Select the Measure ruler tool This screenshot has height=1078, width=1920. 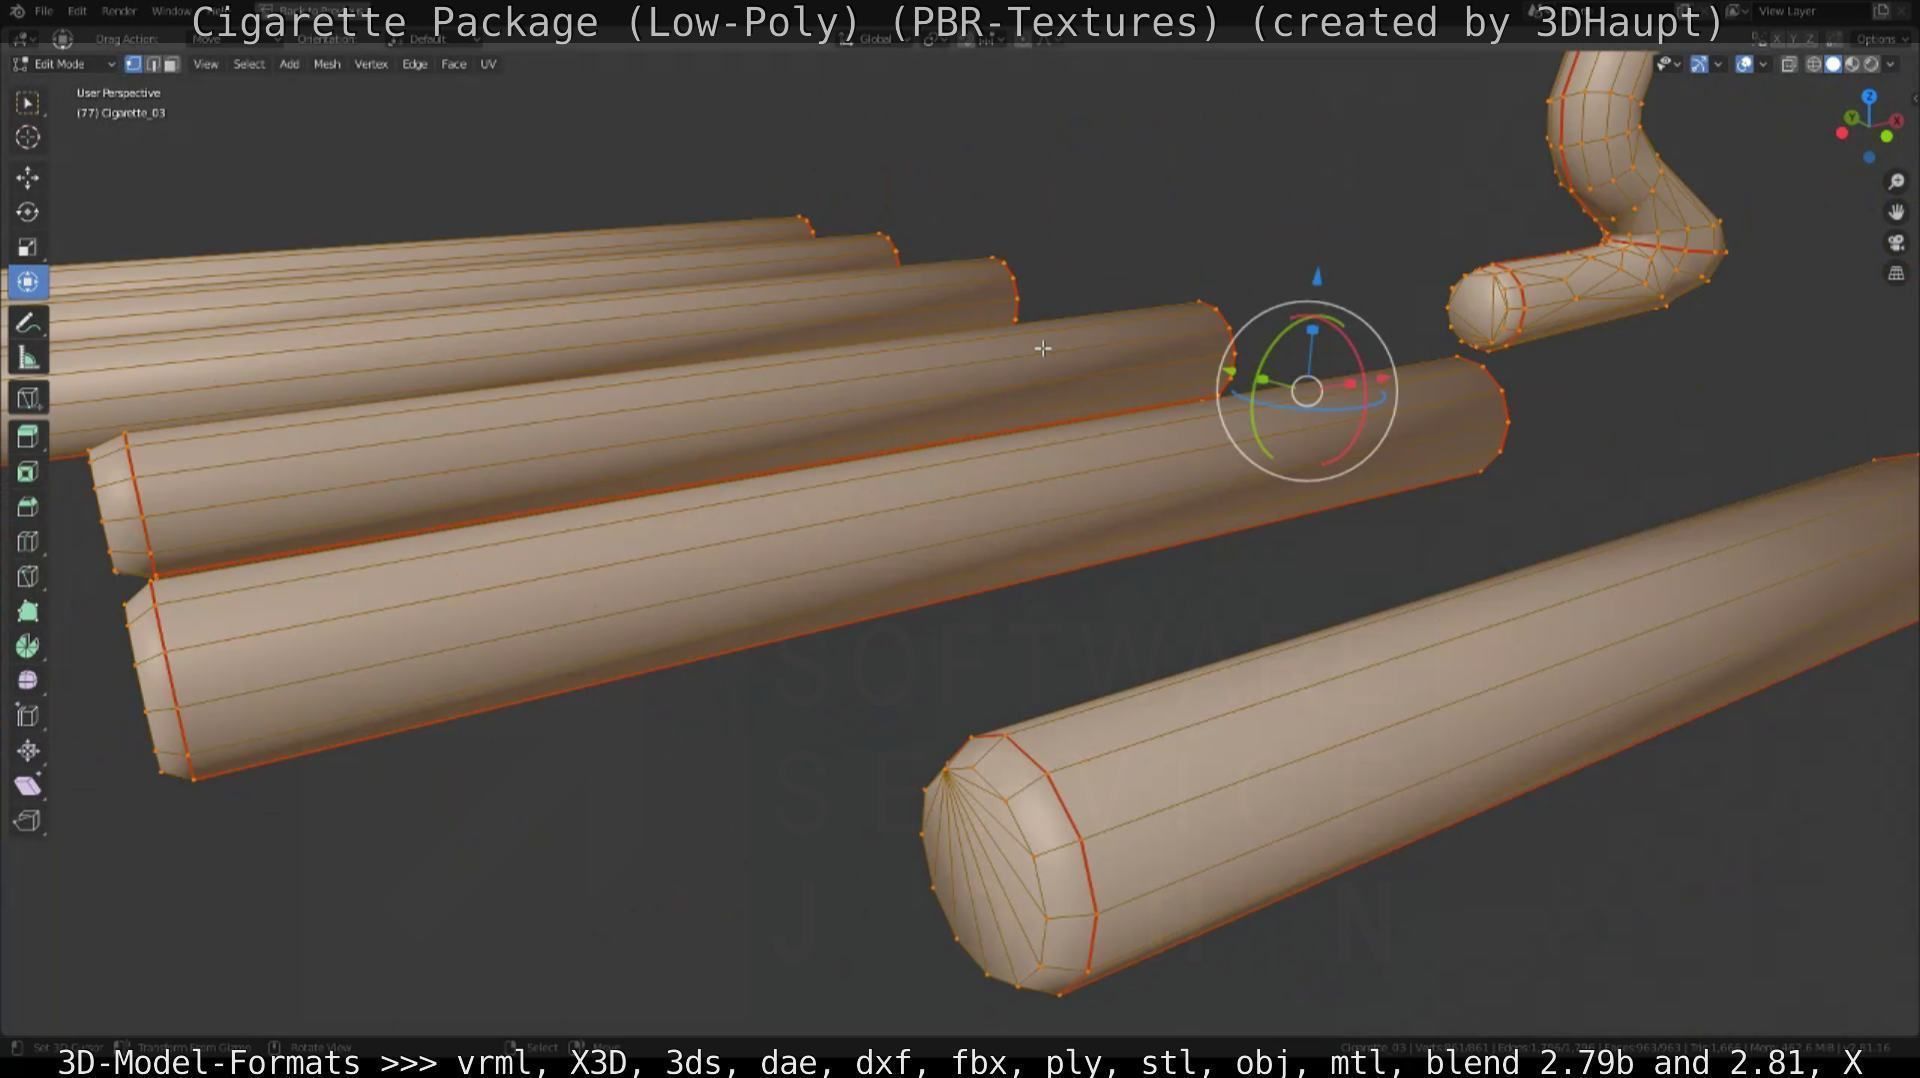click(x=28, y=358)
